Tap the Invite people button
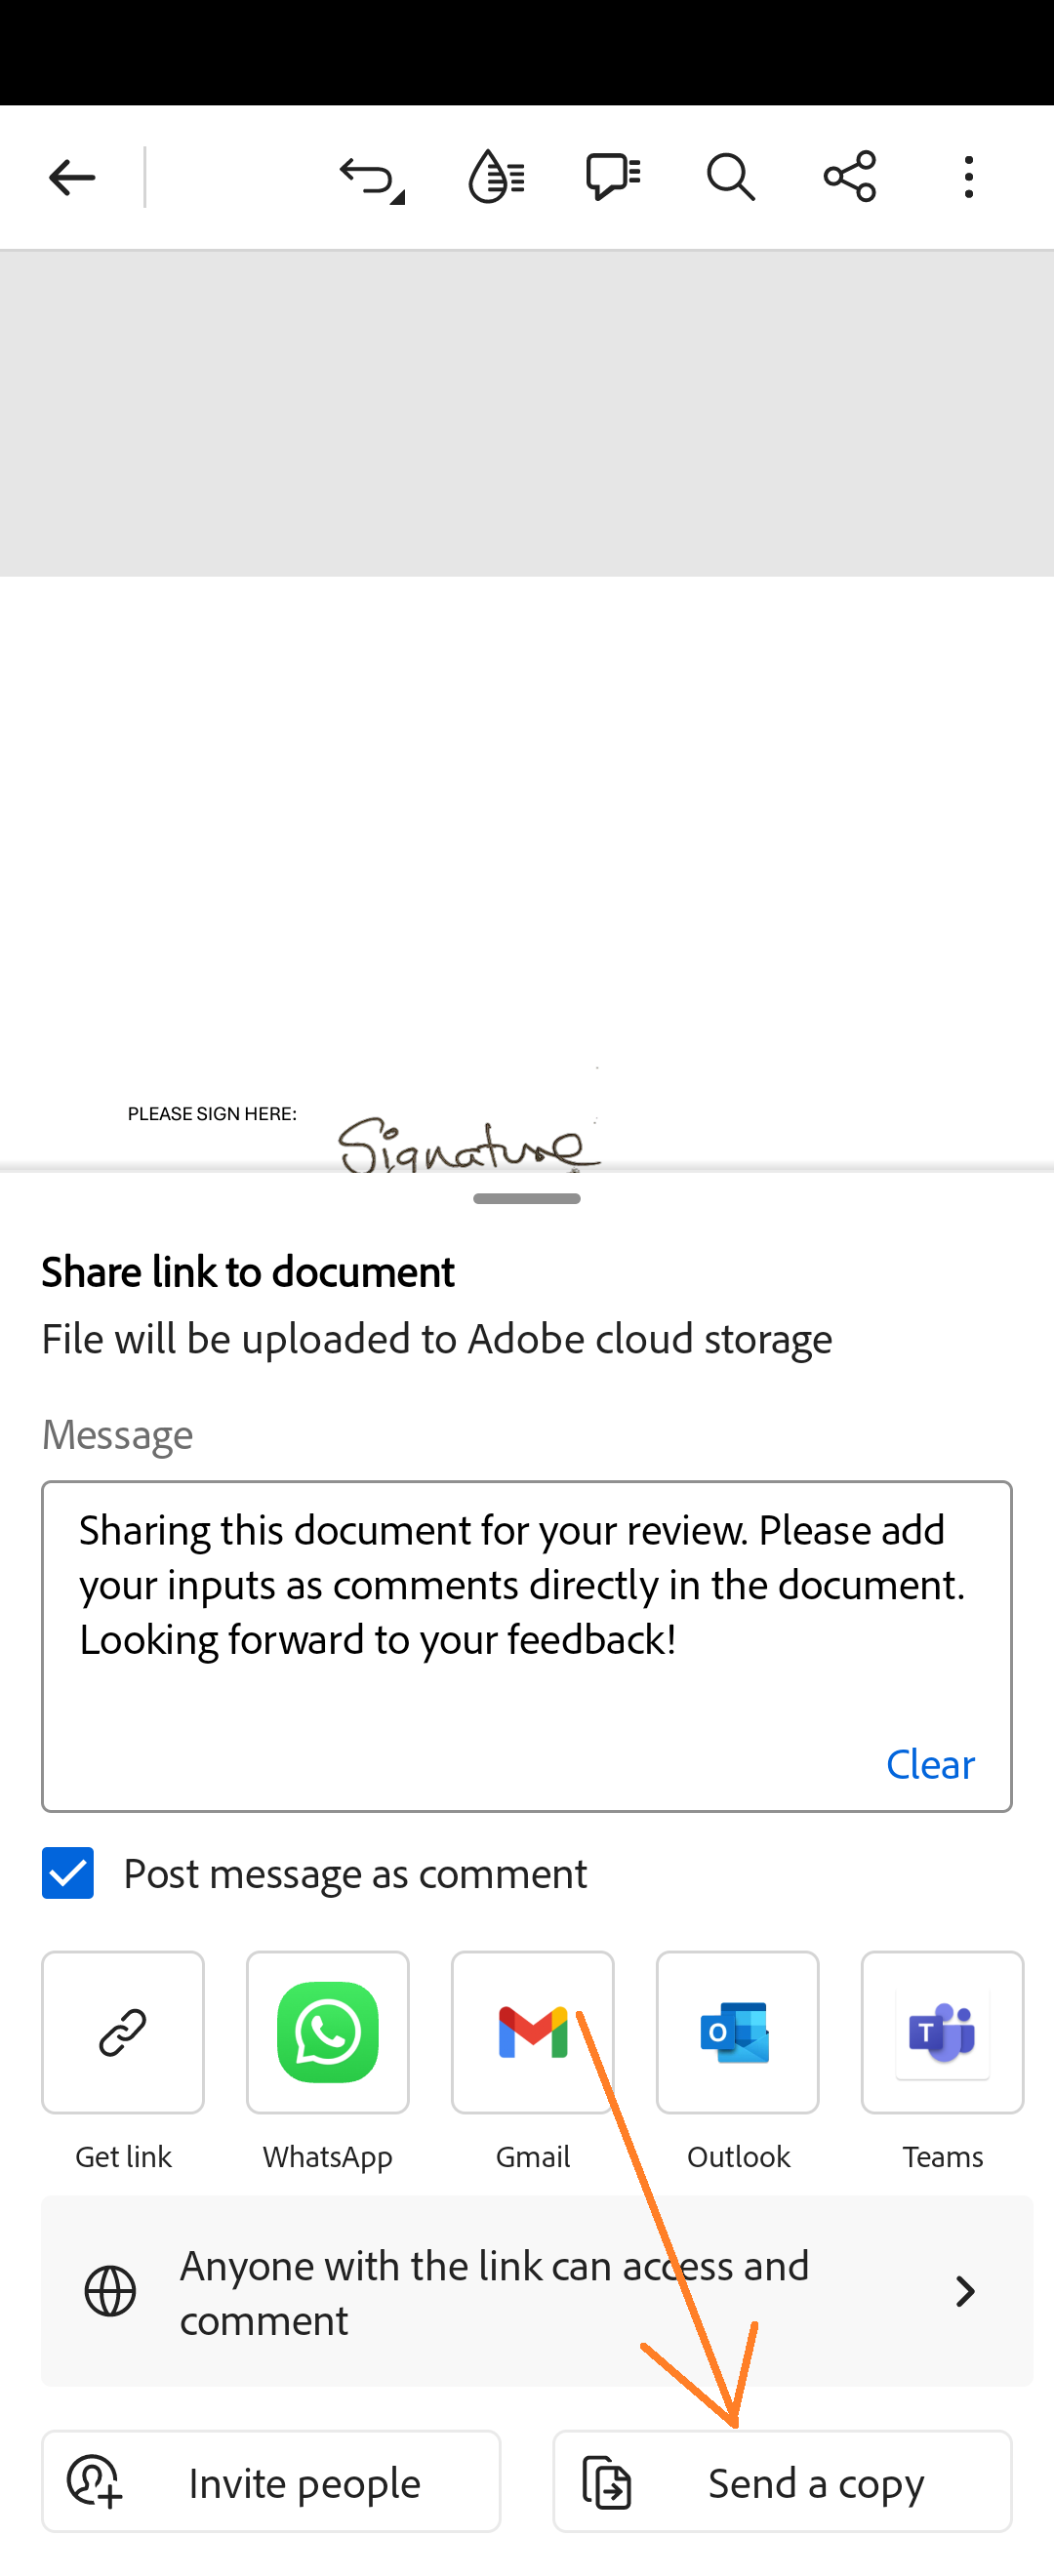Viewport: 1054px width, 2576px height. pyautogui.click(x=271, y=2482)
